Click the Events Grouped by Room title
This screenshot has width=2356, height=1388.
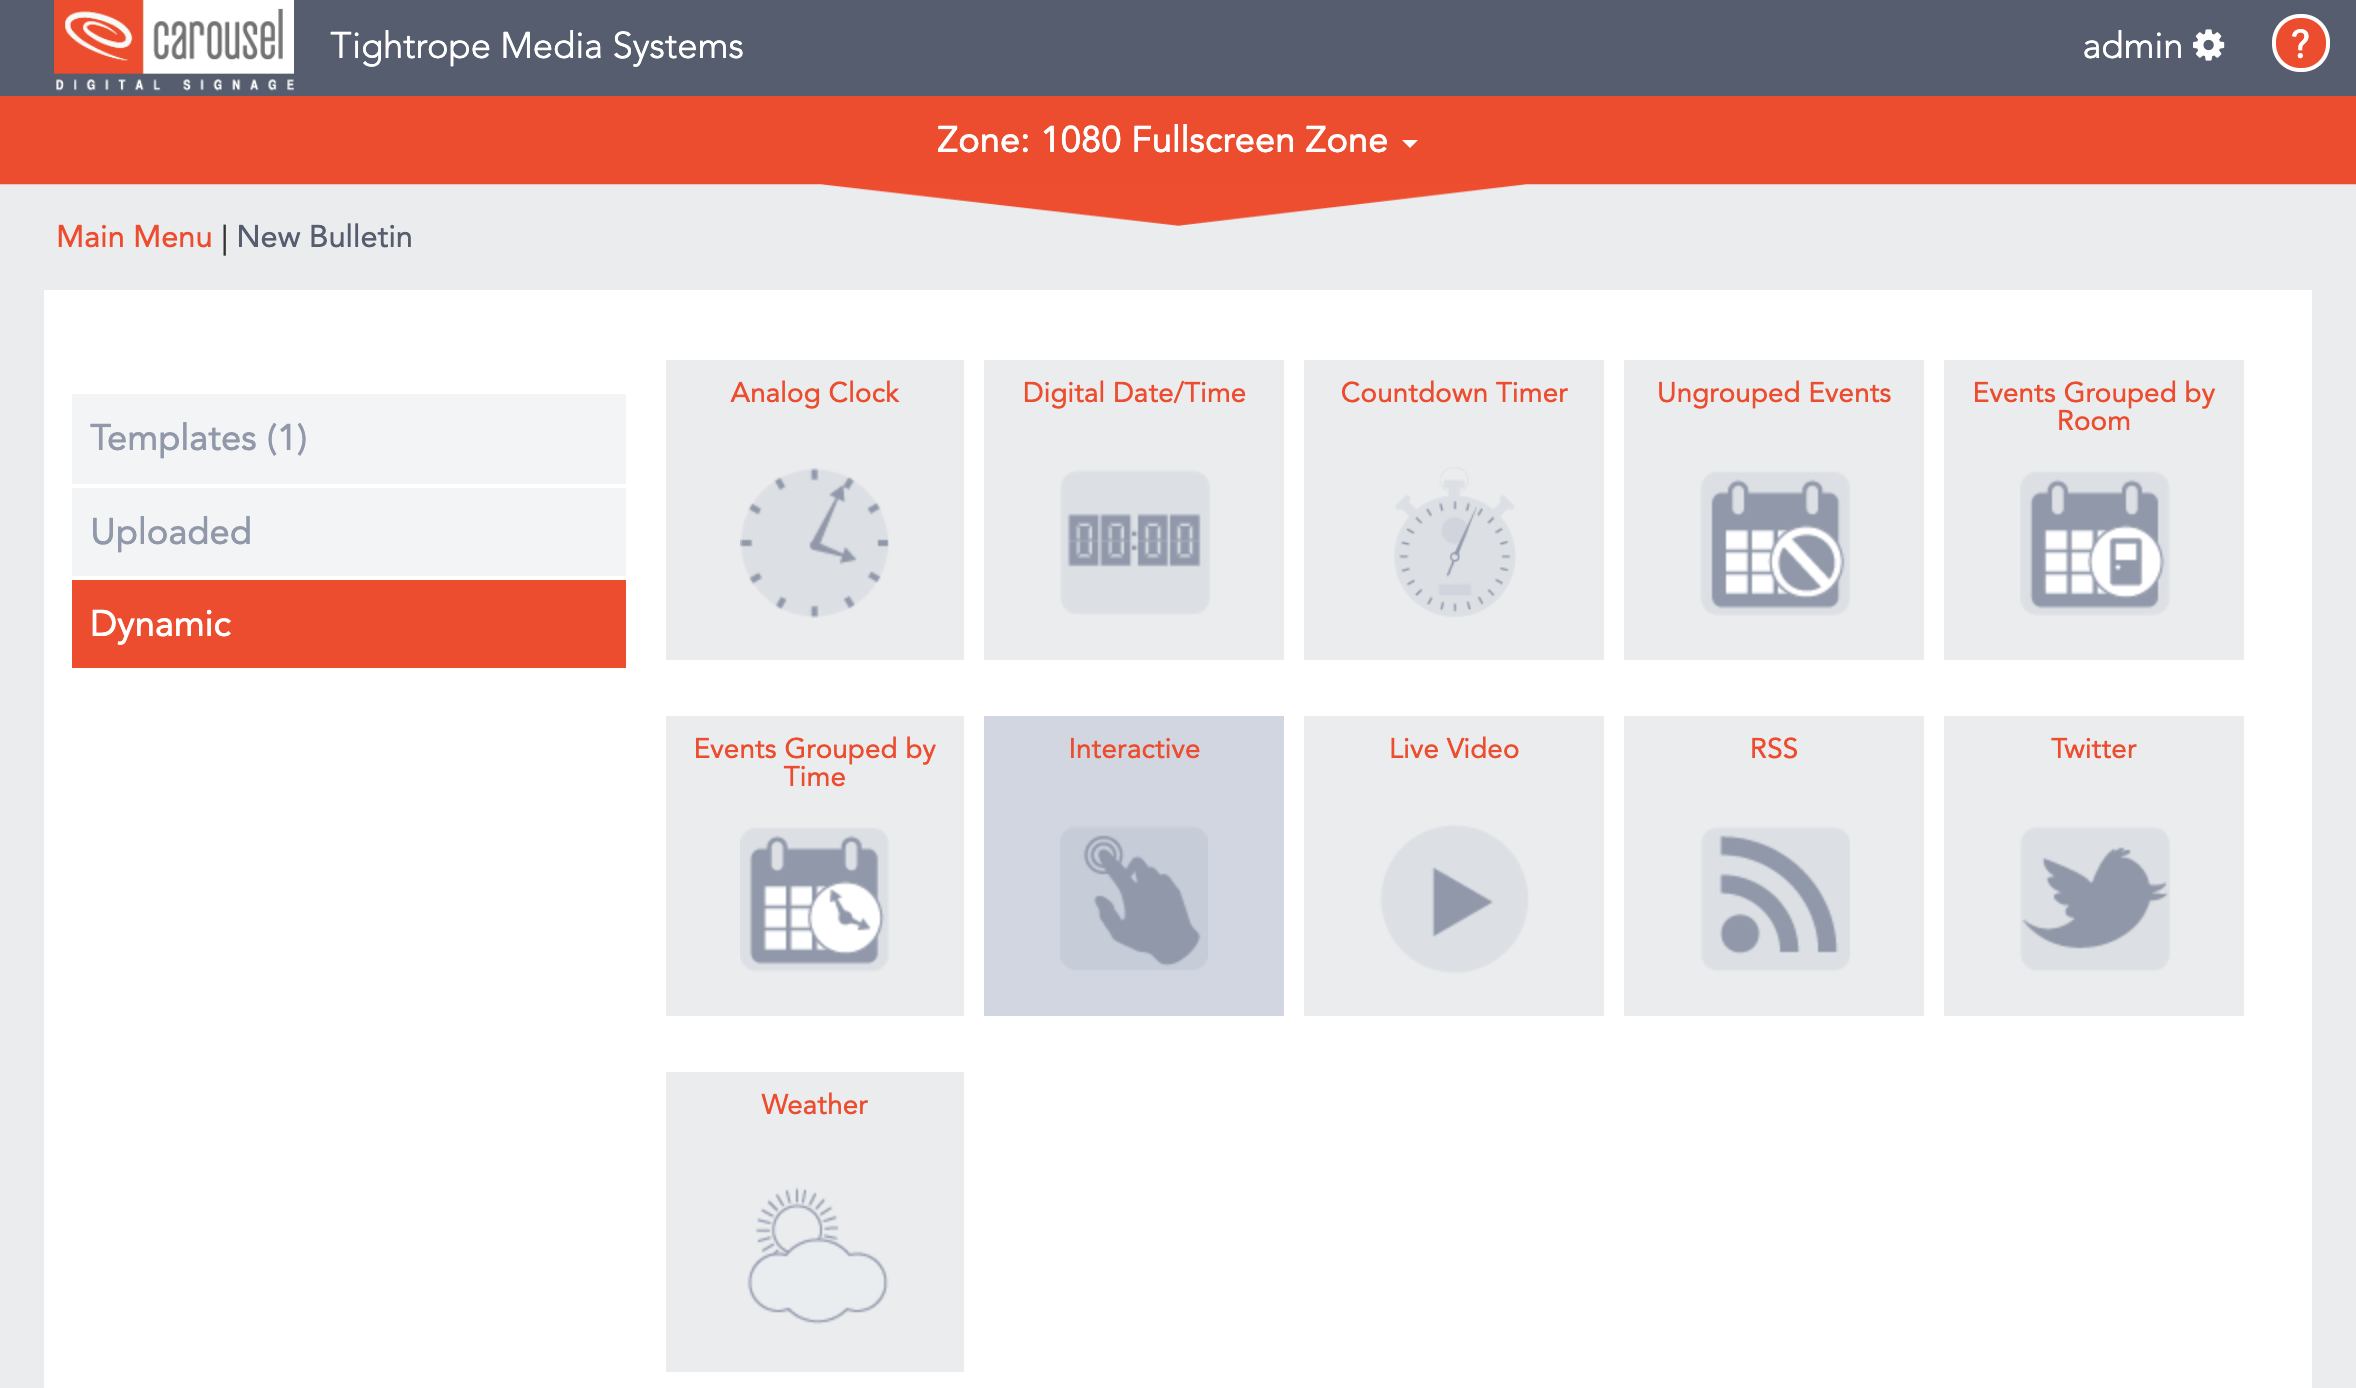(2094, 406)
